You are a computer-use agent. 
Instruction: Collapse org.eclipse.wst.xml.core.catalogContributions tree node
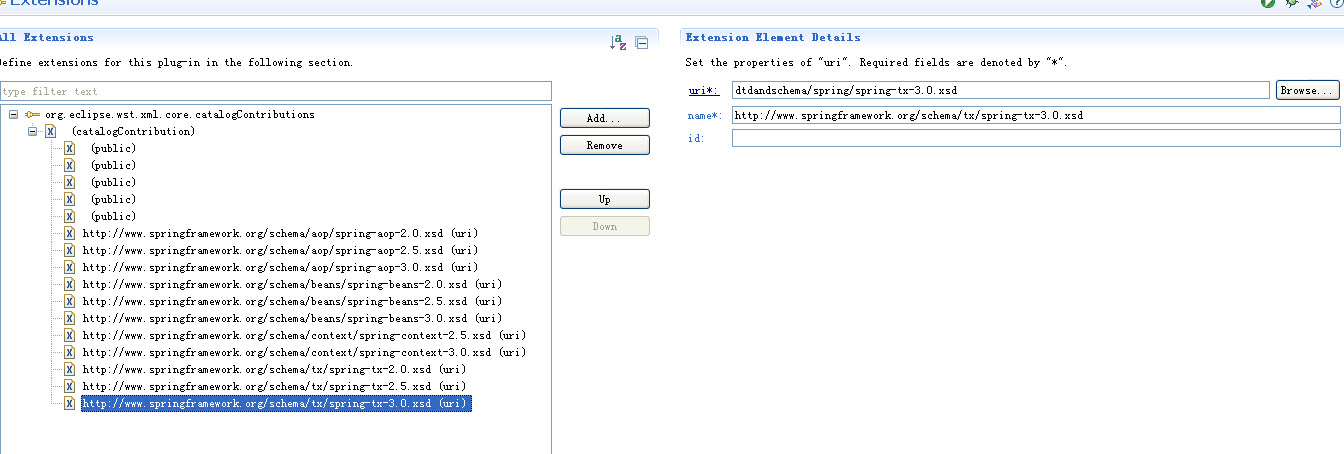coord(13,114)
